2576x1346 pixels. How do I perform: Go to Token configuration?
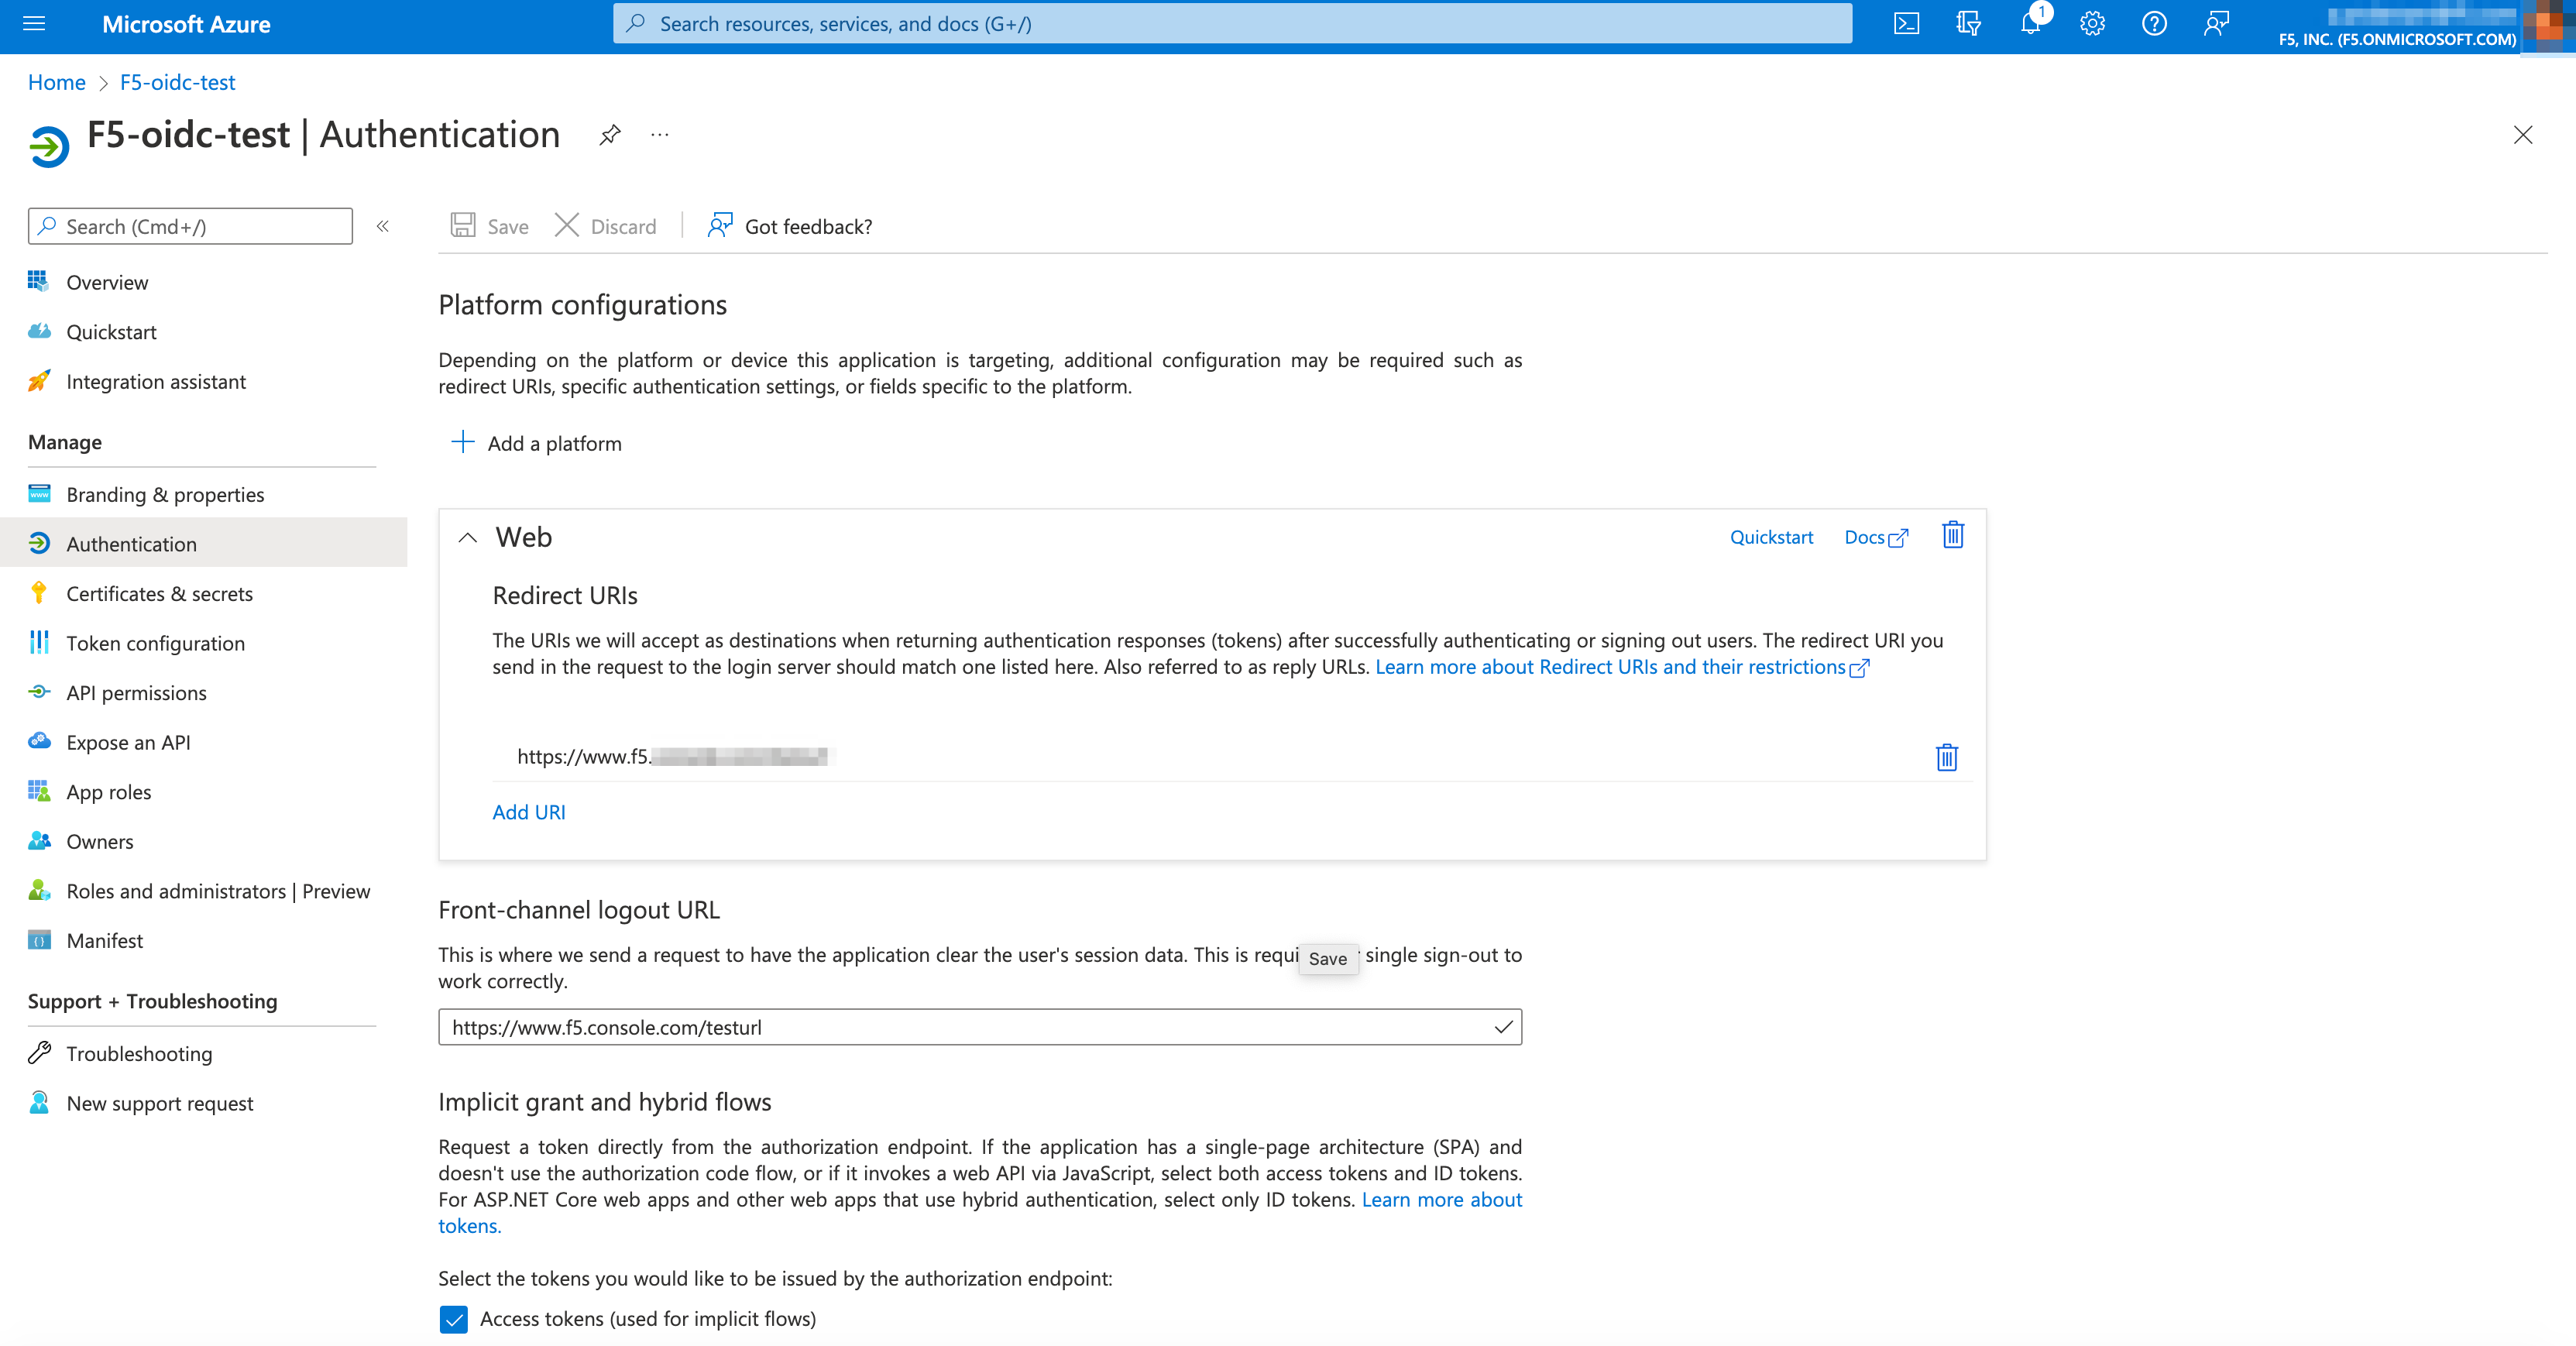pyautogui.click(x=155, y=644)
